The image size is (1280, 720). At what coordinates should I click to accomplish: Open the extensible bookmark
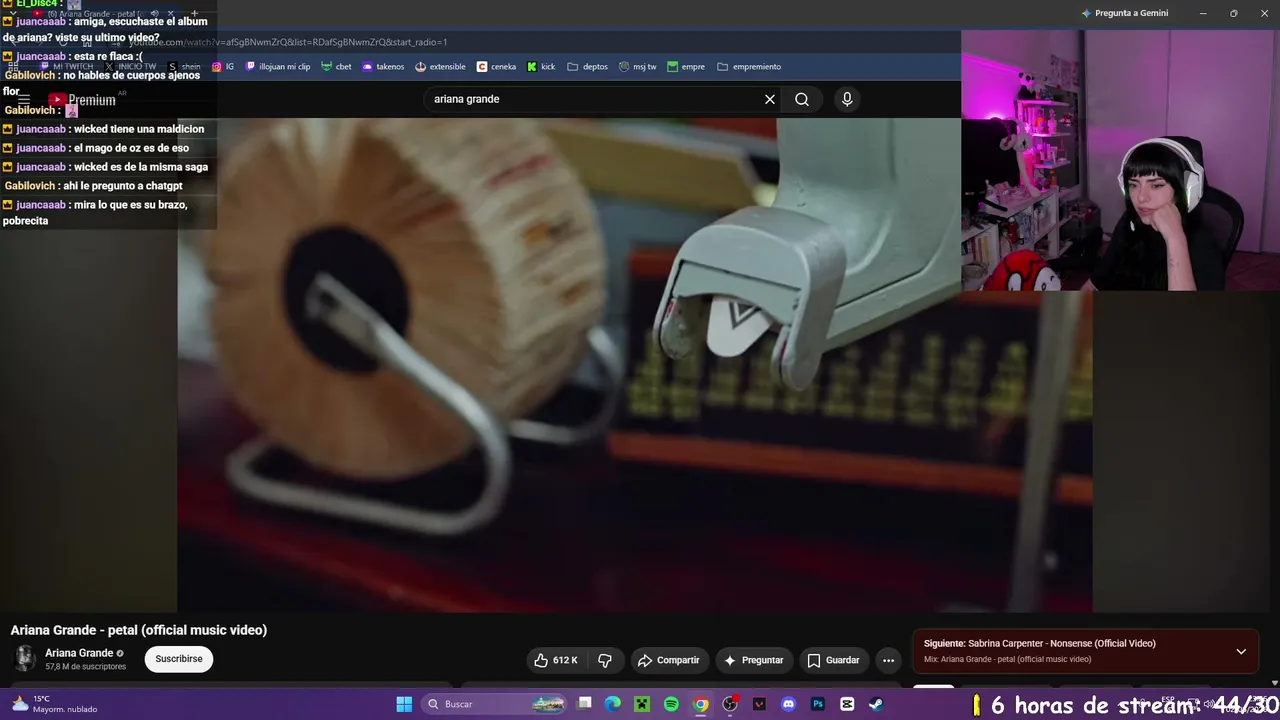pos(440,67)
